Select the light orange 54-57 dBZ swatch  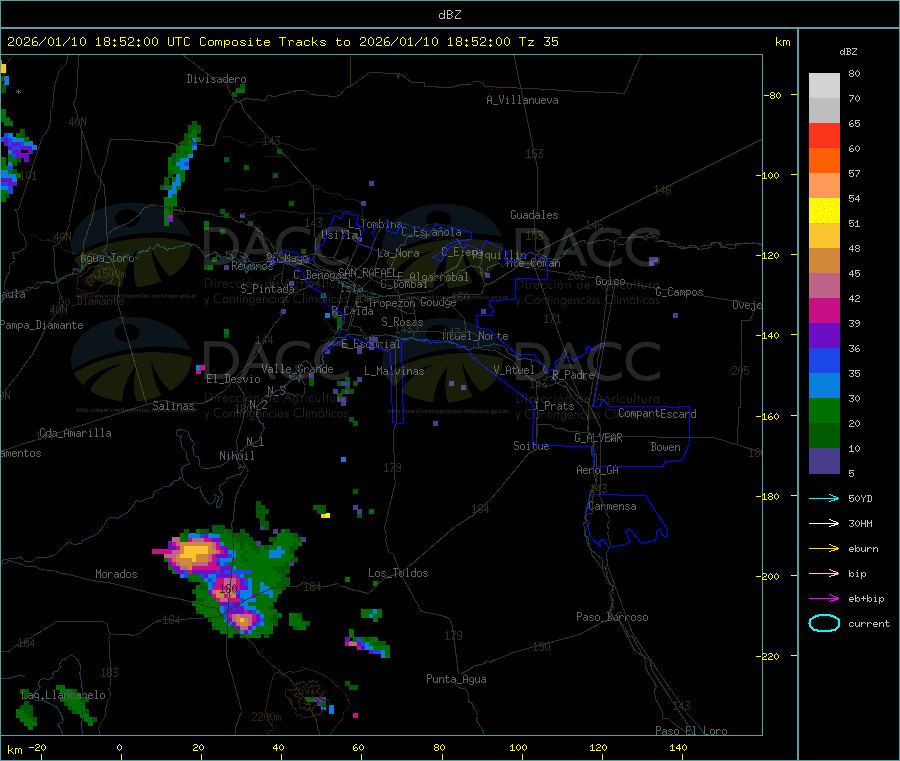click(x=824, y=185)
